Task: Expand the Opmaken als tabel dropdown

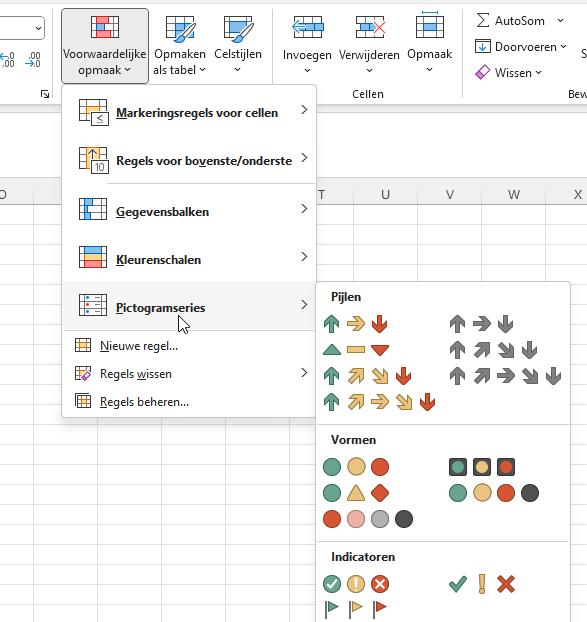Action: (179, 46)
